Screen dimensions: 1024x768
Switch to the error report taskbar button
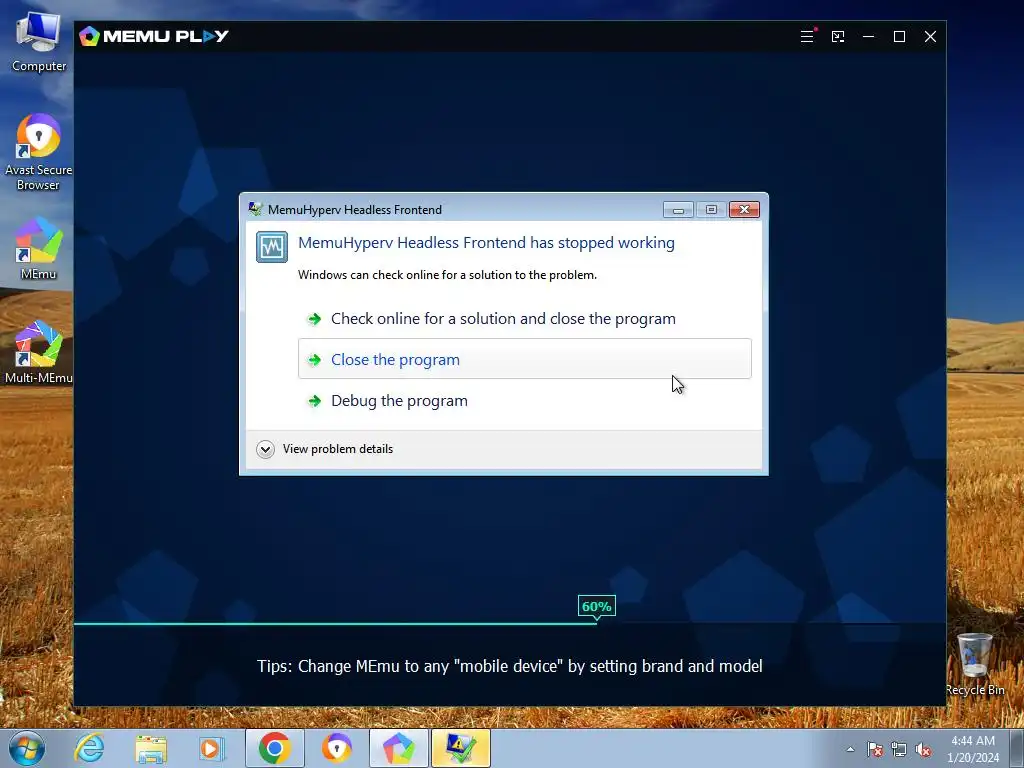tap(460, 748)
